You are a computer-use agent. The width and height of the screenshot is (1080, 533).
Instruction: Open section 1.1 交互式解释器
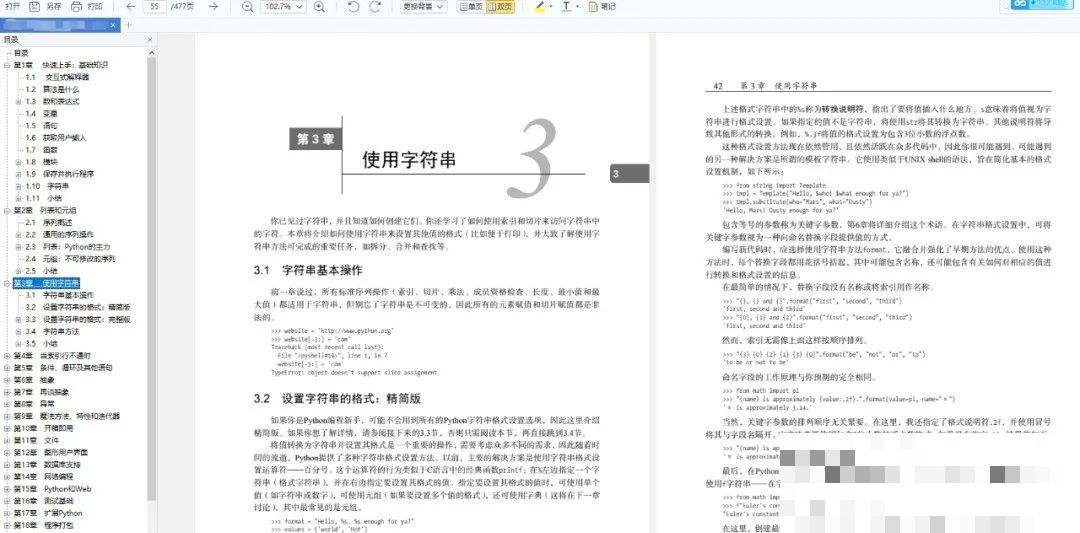(57, 77)
